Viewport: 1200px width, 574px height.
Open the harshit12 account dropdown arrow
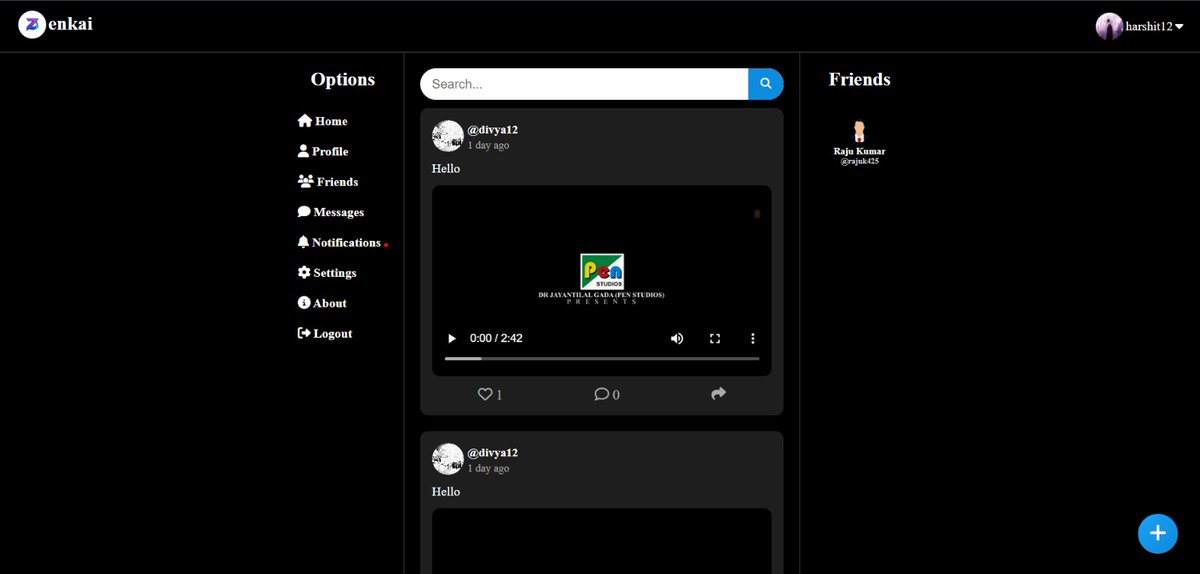1179,27
